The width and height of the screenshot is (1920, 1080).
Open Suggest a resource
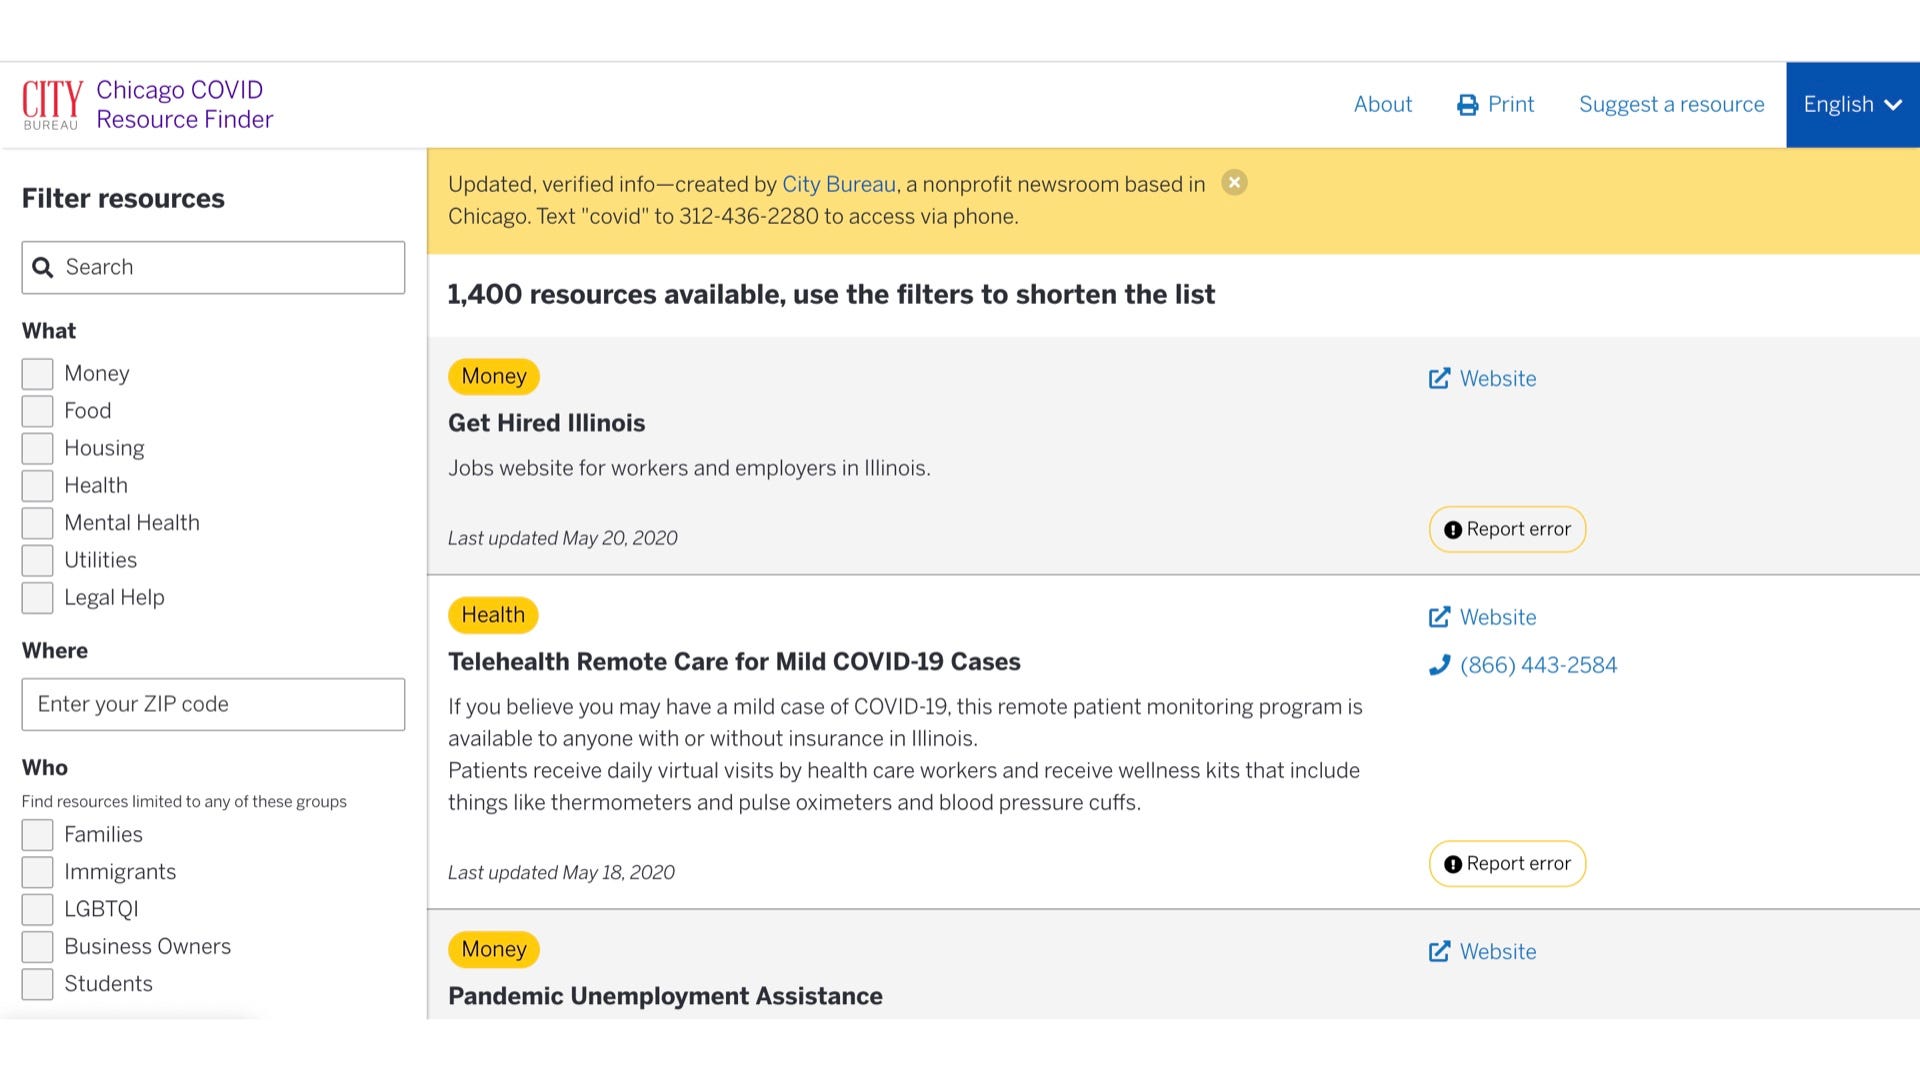coord(1671,104)
